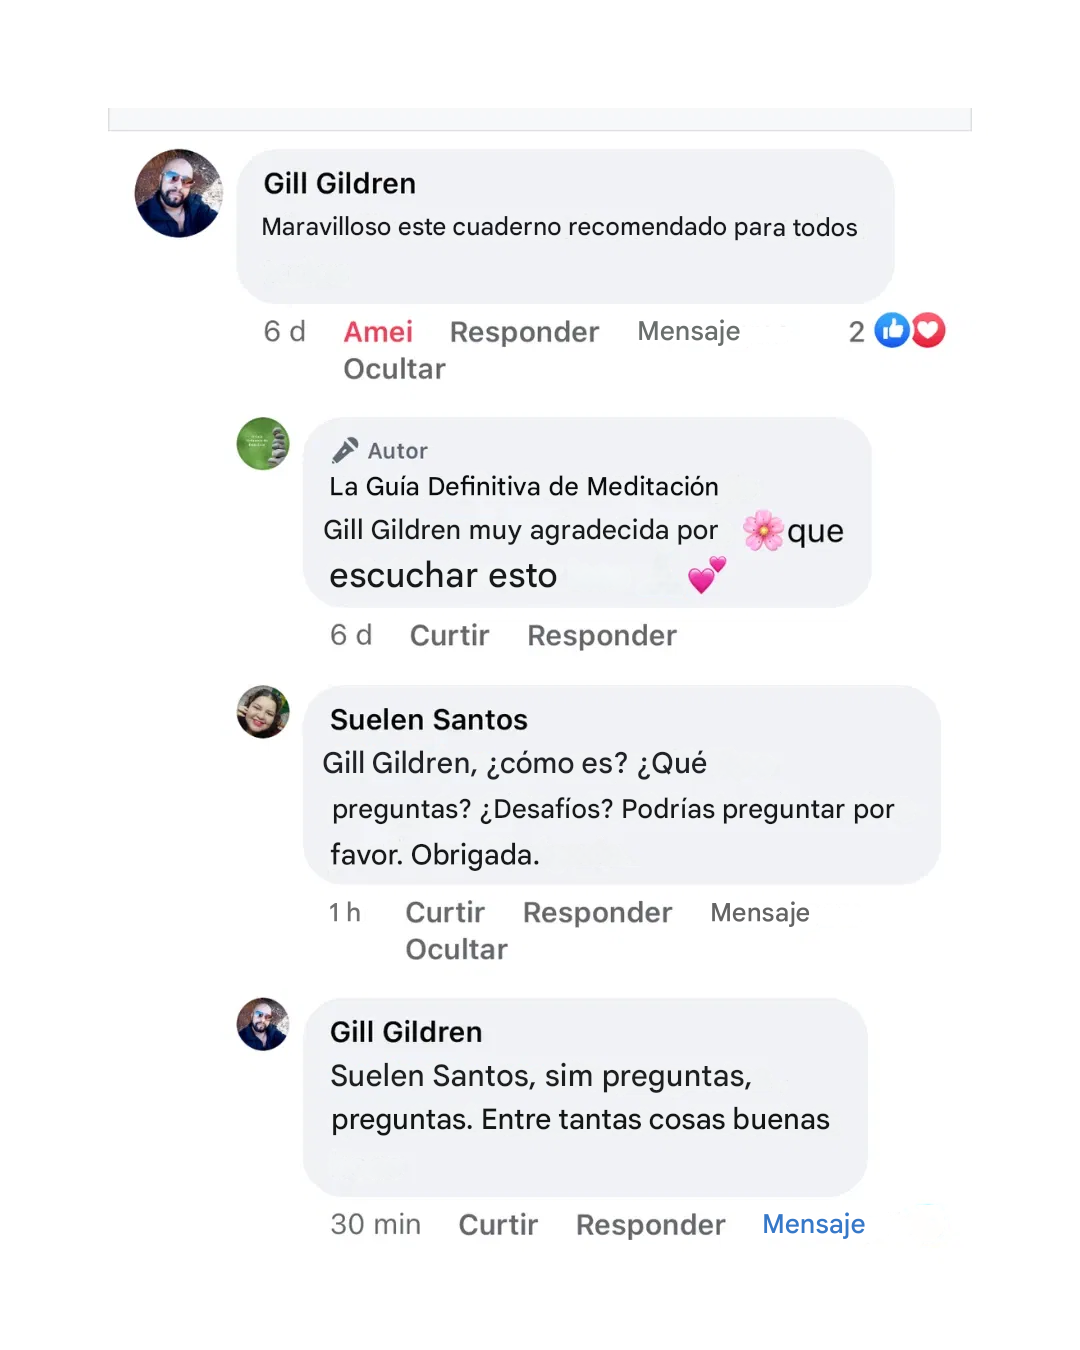
Task: Click Responder under the author's reply
Action: (x=602, y=636)
